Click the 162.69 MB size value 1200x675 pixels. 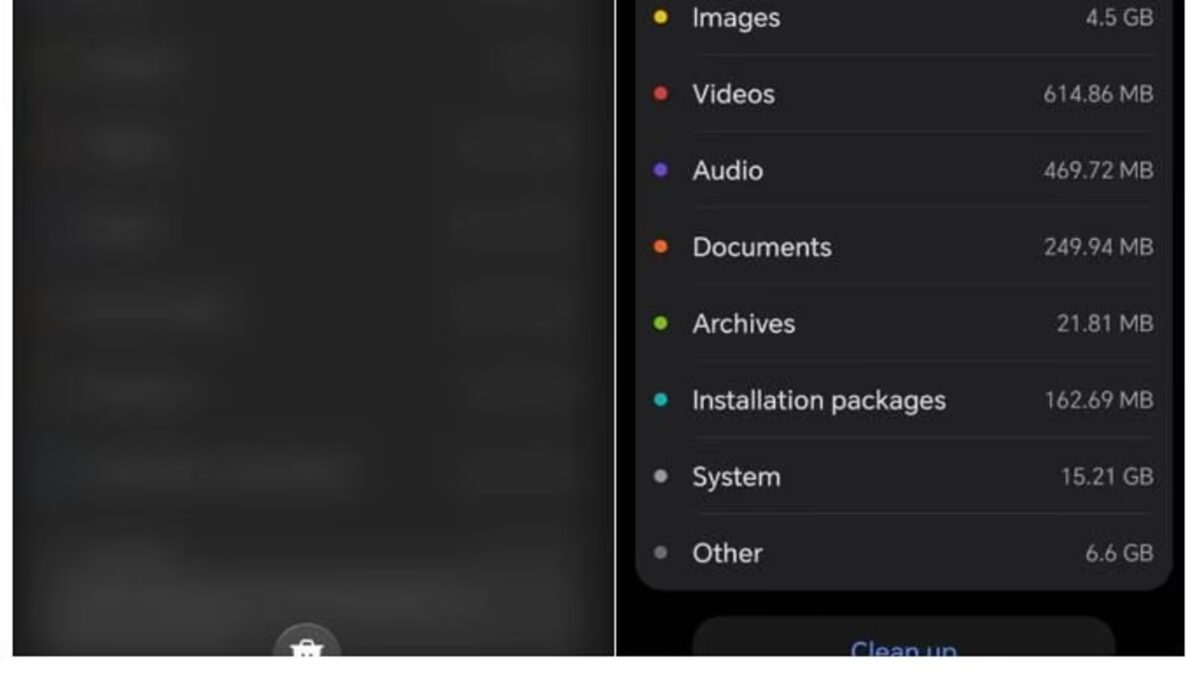[x=1099, y=400]
